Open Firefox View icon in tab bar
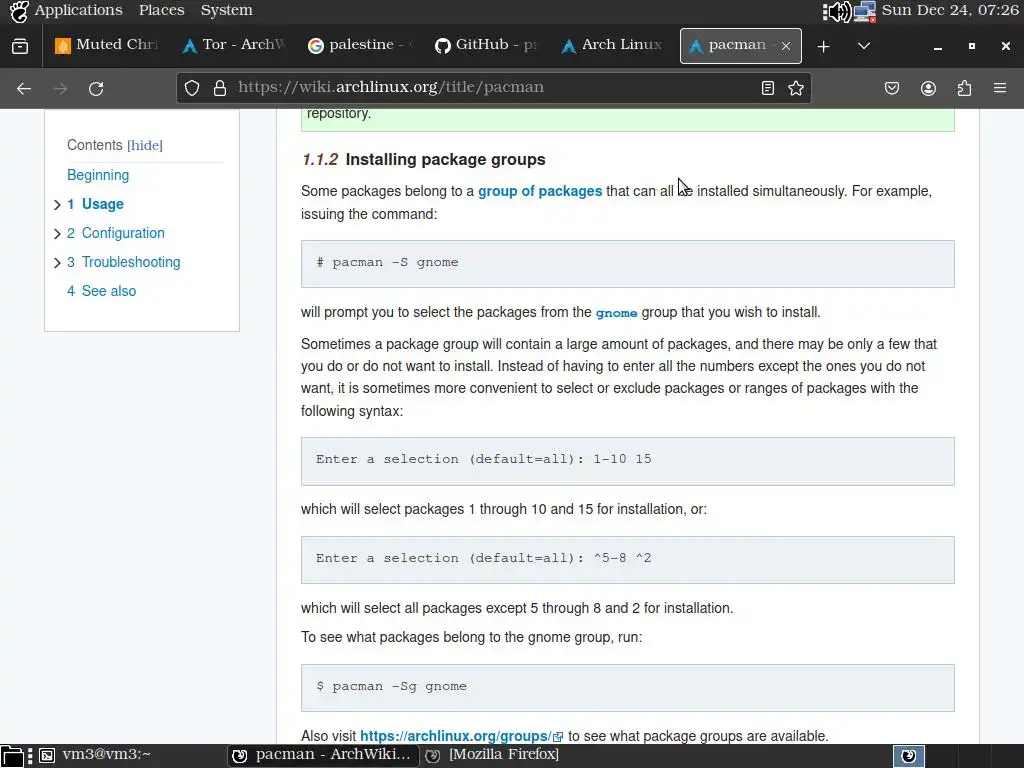 coord(20,46)
